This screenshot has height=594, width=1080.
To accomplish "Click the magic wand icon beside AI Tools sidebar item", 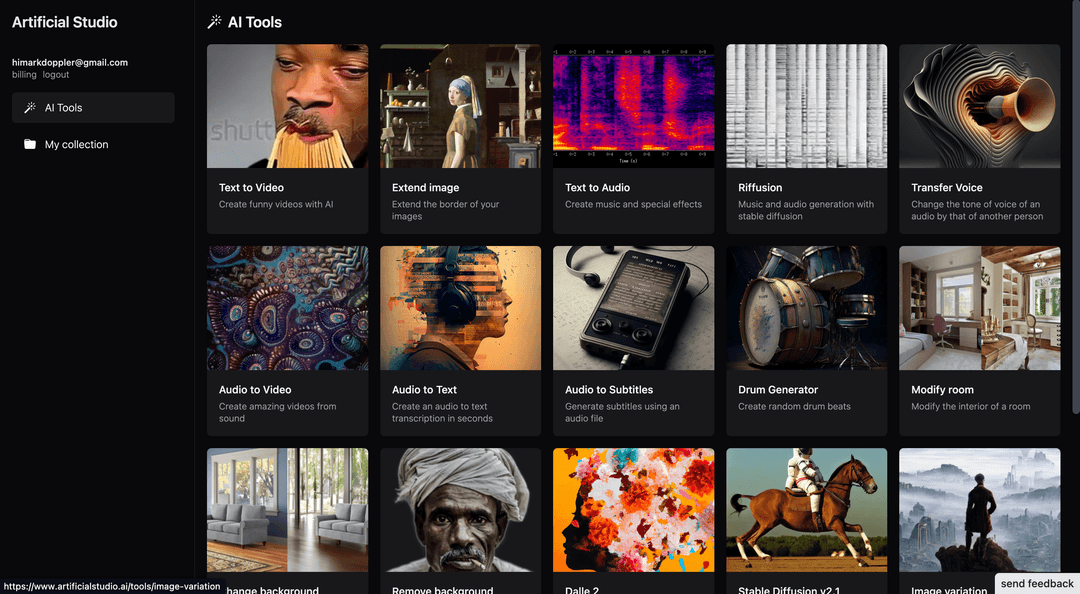I will point(30,108).
